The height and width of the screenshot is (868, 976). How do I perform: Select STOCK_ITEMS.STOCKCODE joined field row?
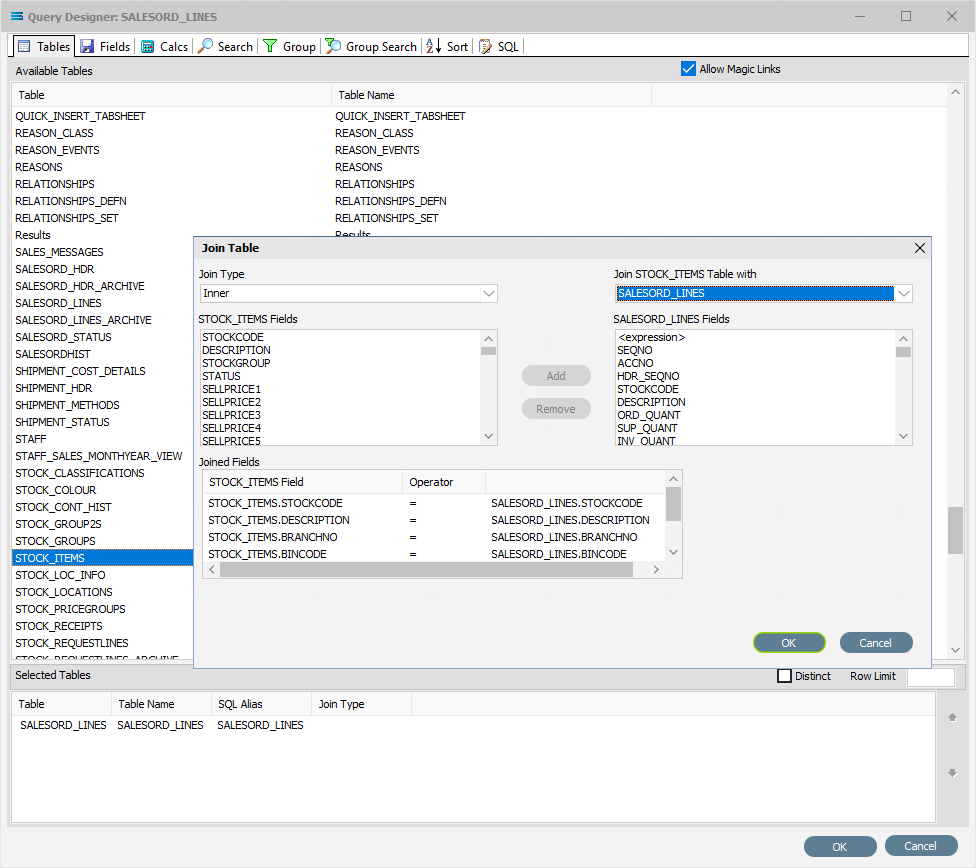click(433, 503)
